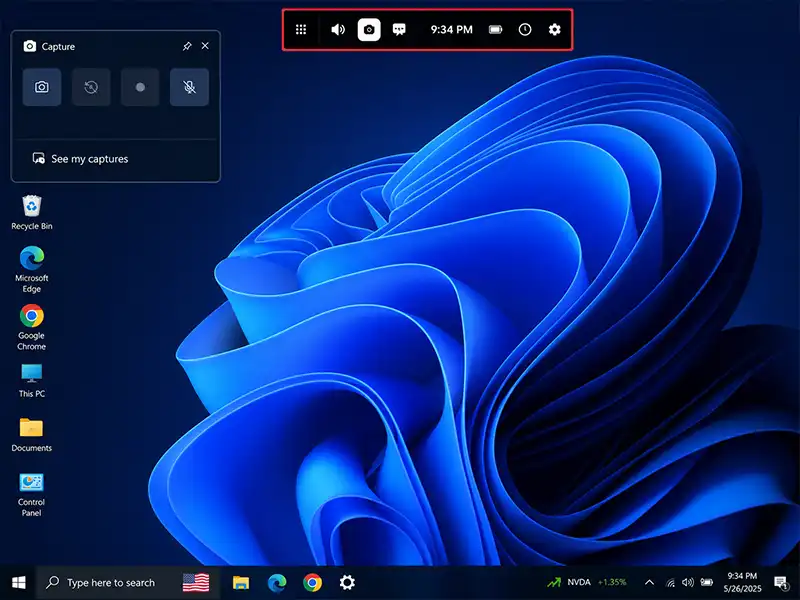This screenshot has height=600, width=800.
Task: Start recording with the dot button
Action: [140, 87]
